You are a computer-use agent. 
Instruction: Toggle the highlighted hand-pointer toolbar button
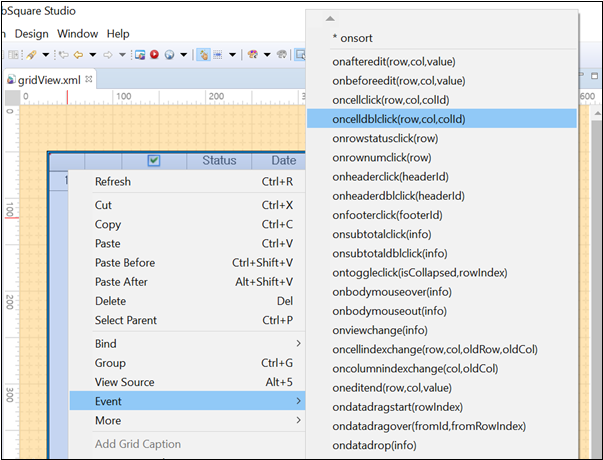[x=204, y=54]
